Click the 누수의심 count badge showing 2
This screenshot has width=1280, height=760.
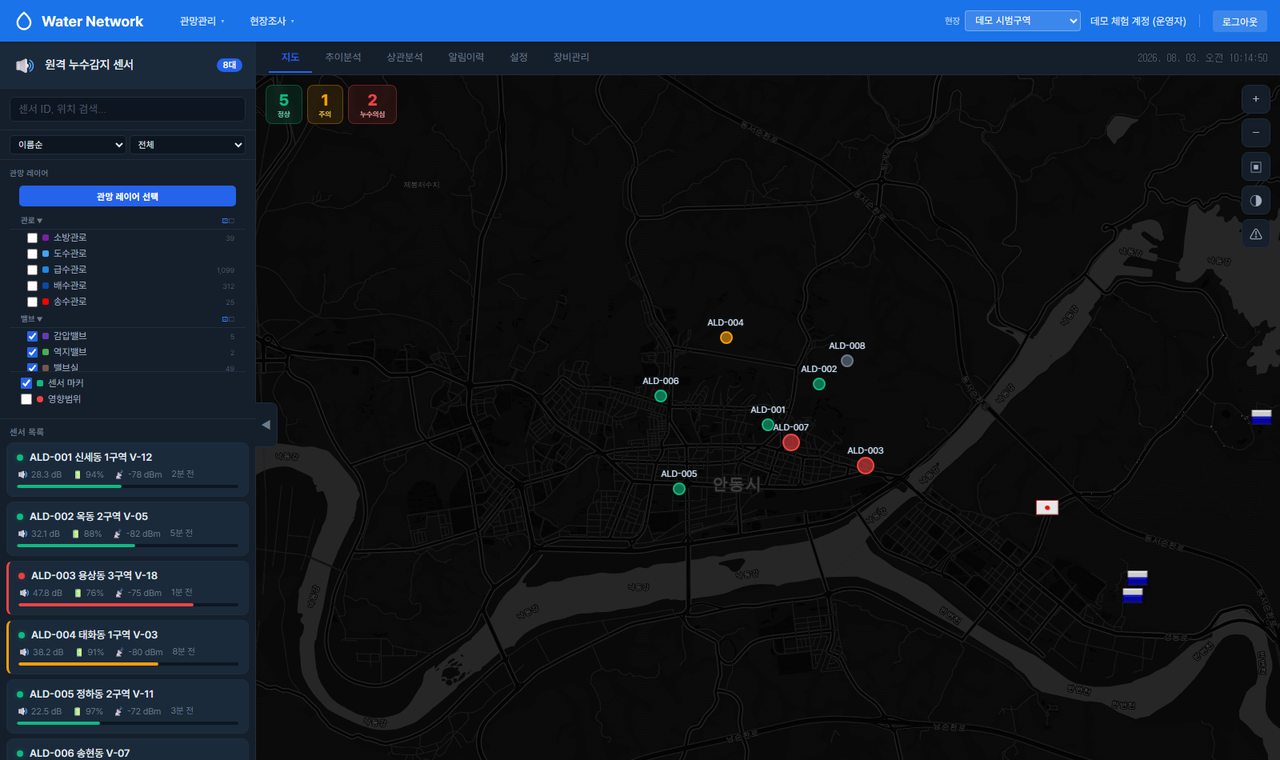coord(372,104)
